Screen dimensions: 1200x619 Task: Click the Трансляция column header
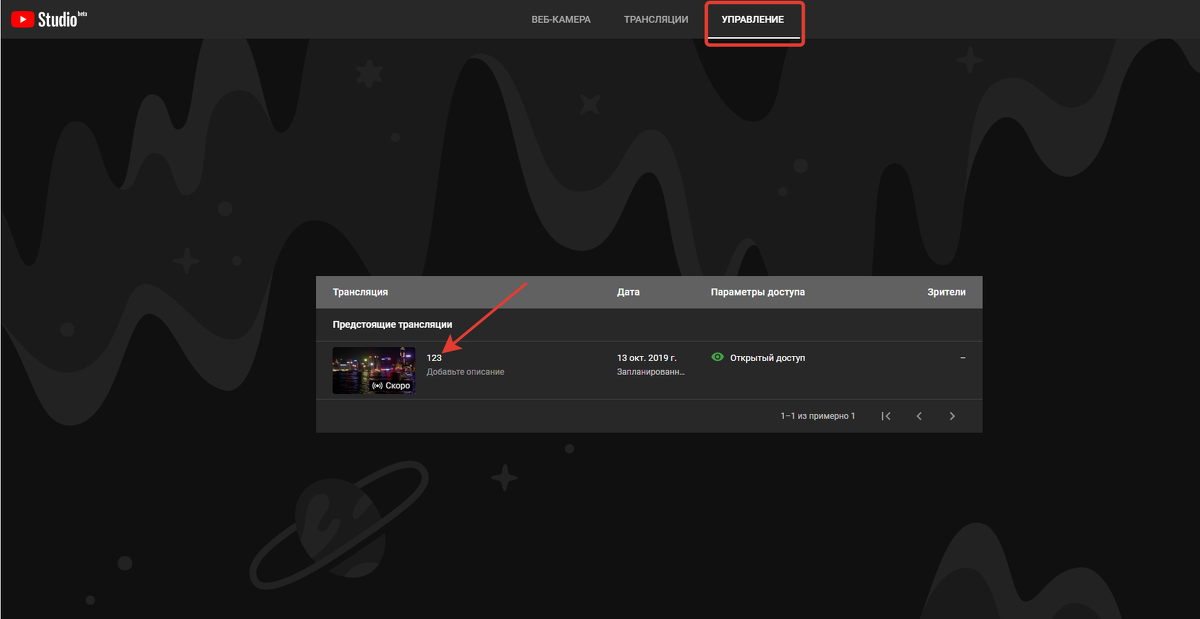[360, 292]
